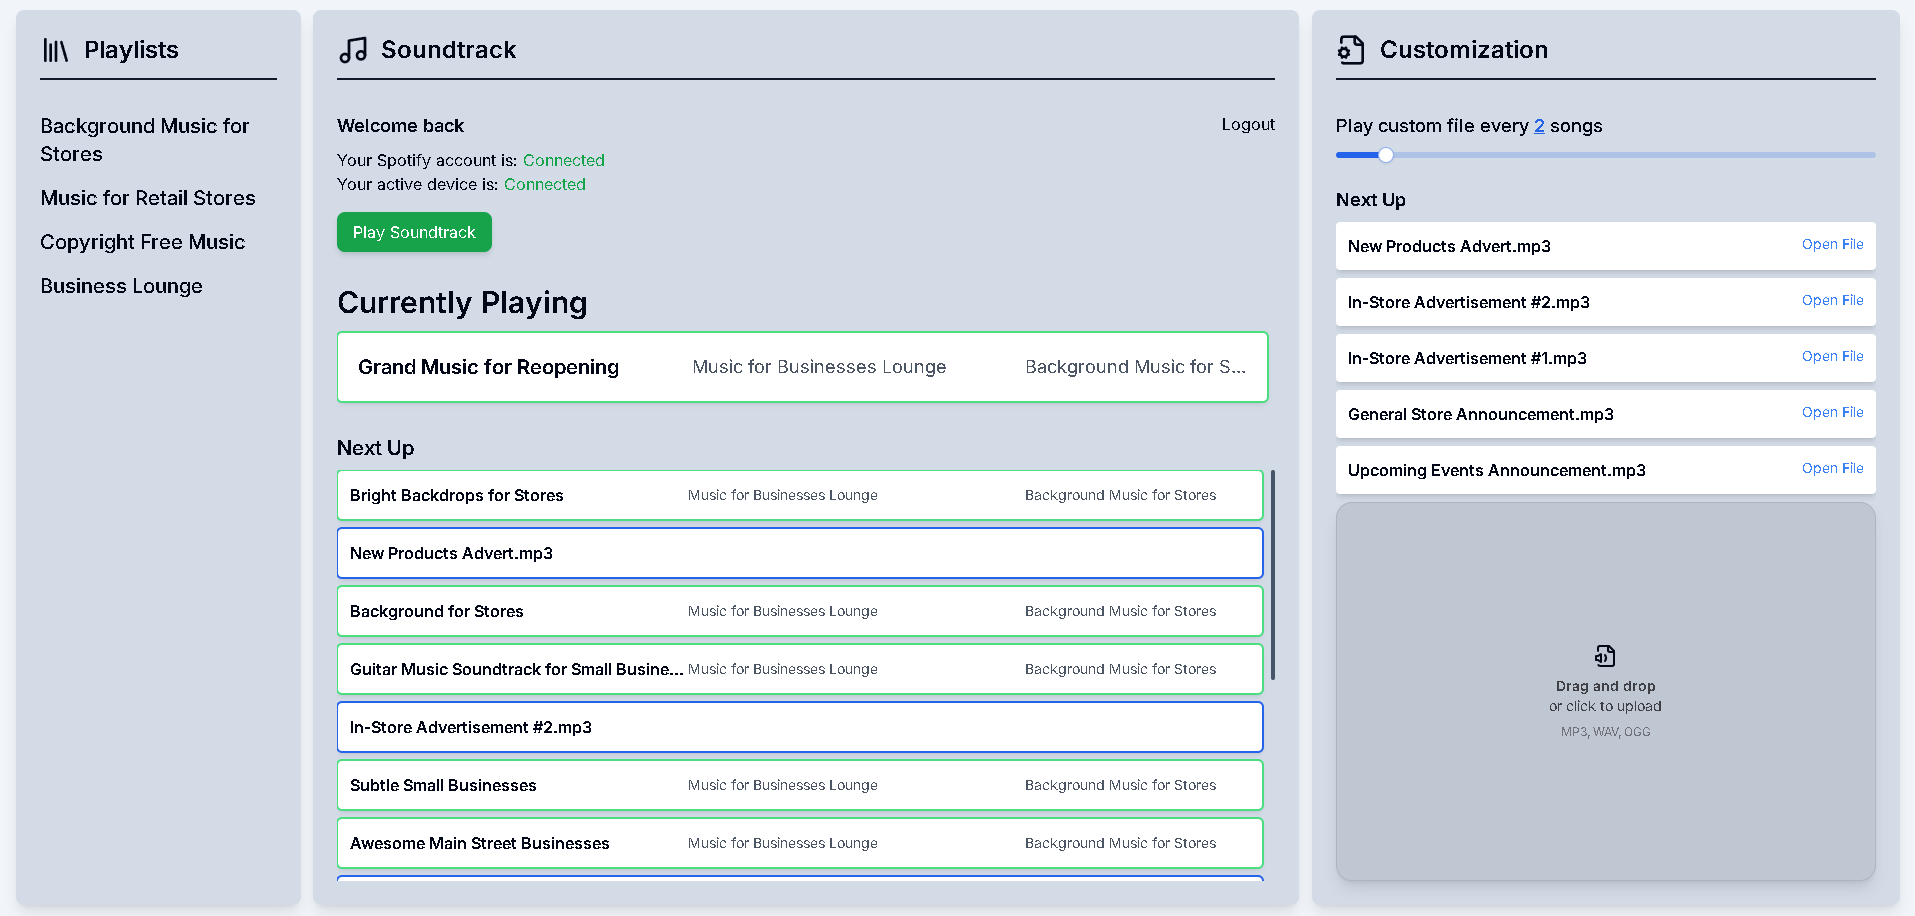This screenshot has height=916, width=1915.
Task: Click the custom file frequency slider handle
Action: tap(1386, 155)
